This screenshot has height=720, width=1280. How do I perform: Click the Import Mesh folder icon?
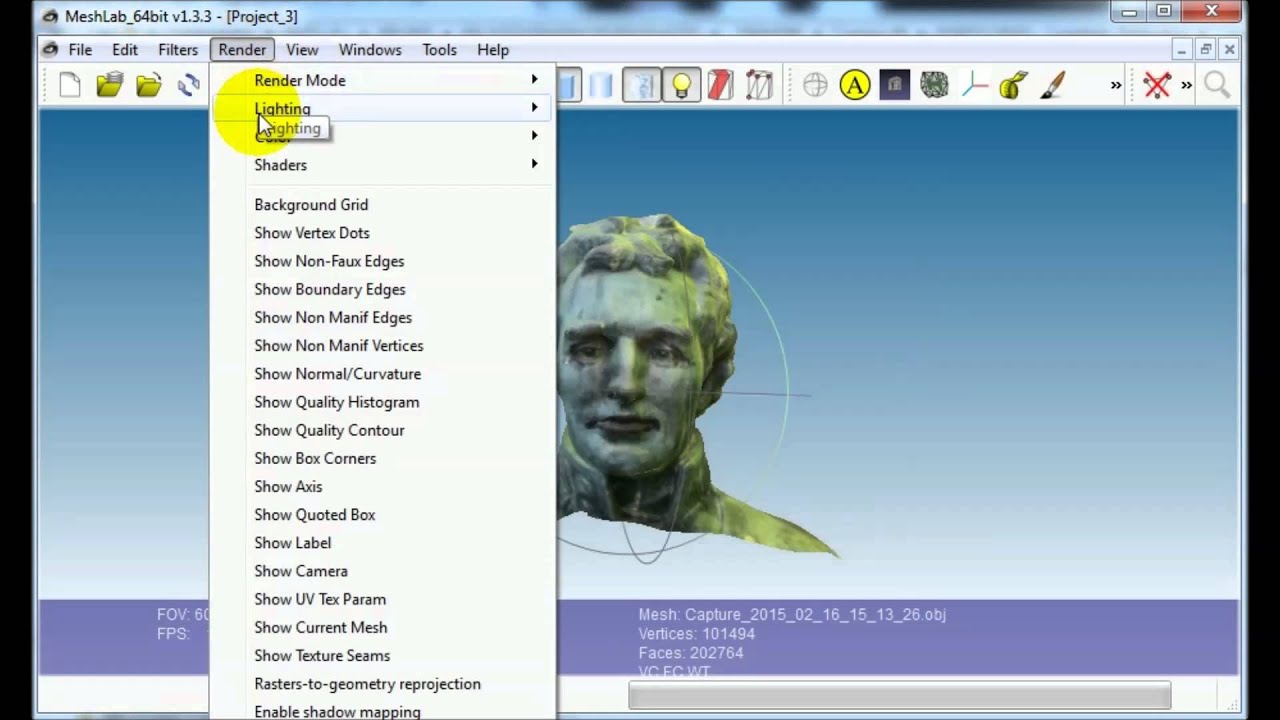tap(149, 86)
